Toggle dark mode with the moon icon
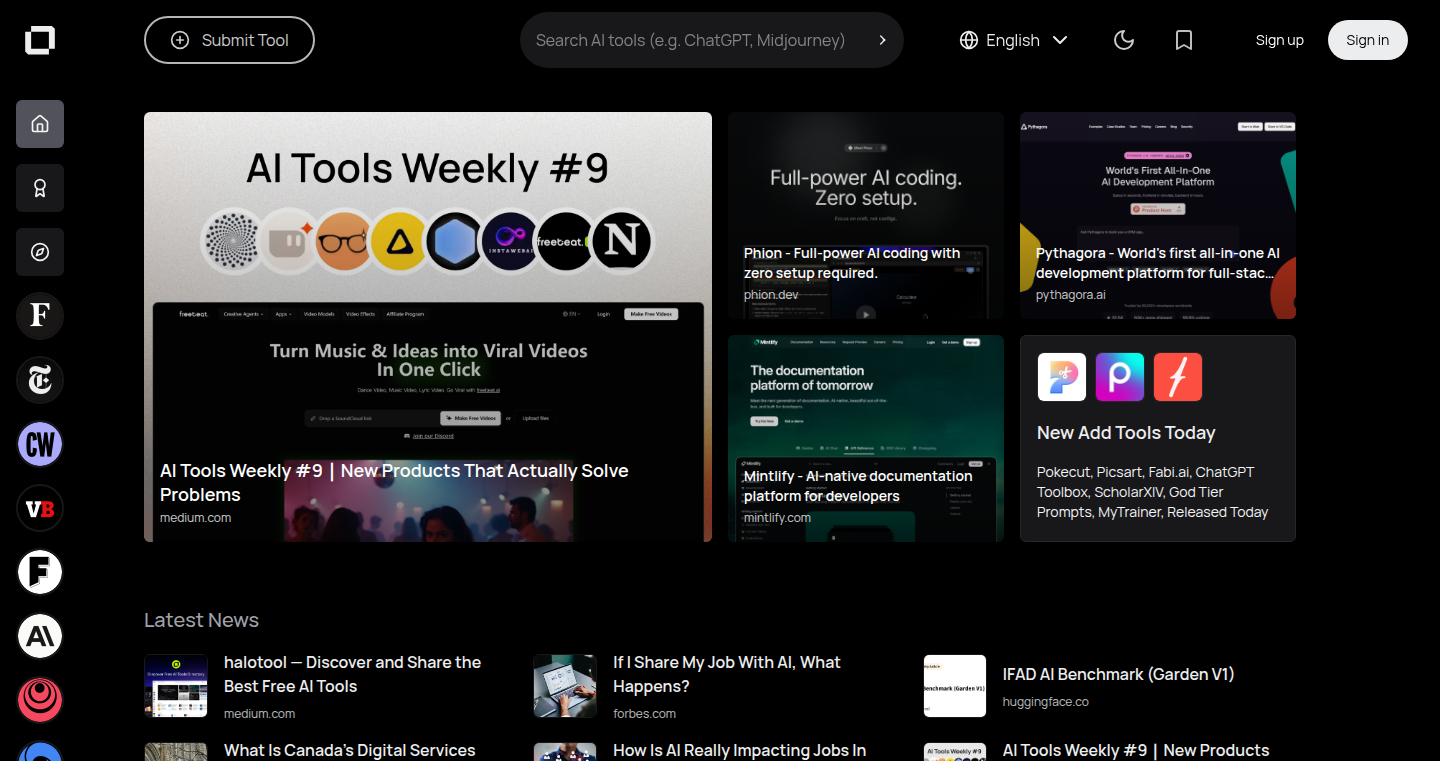 (x=1124, y=40)
